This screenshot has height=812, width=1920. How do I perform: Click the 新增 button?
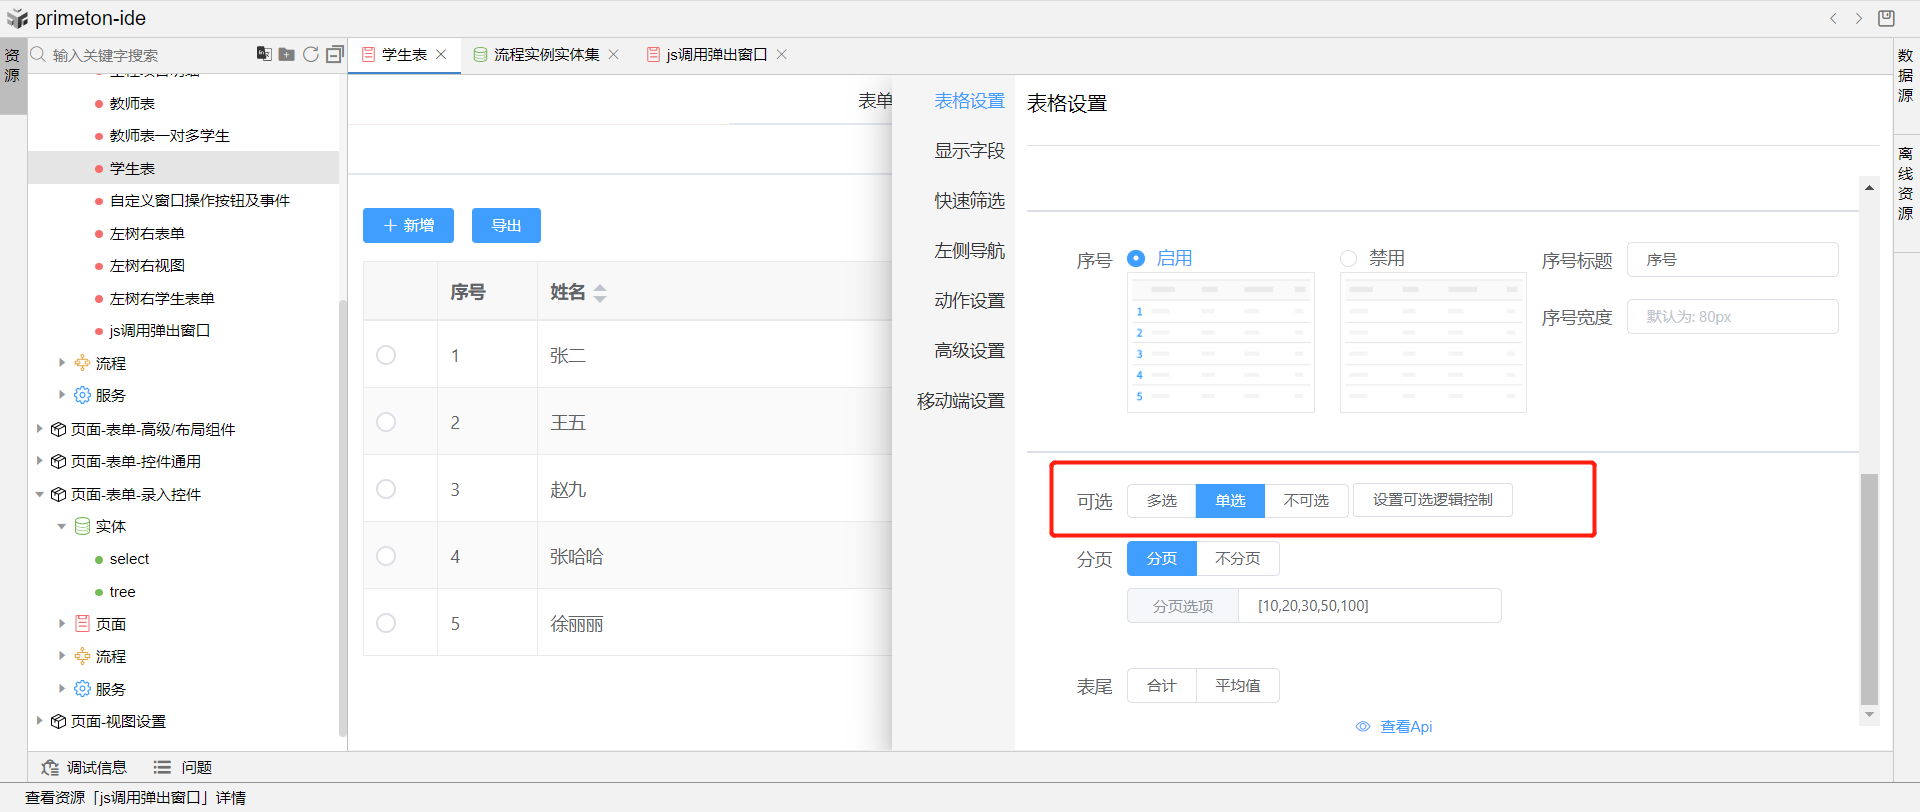(x=408, y=226)
